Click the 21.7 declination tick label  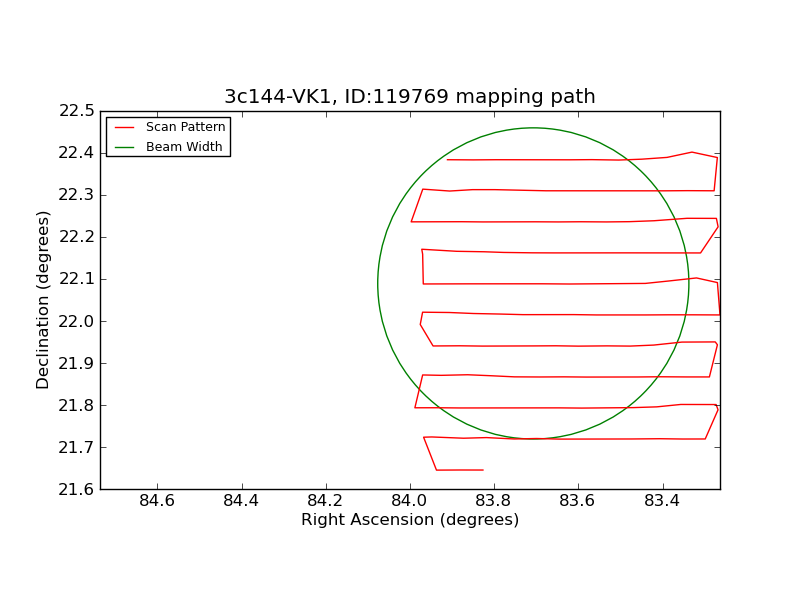tap(77, 447)
